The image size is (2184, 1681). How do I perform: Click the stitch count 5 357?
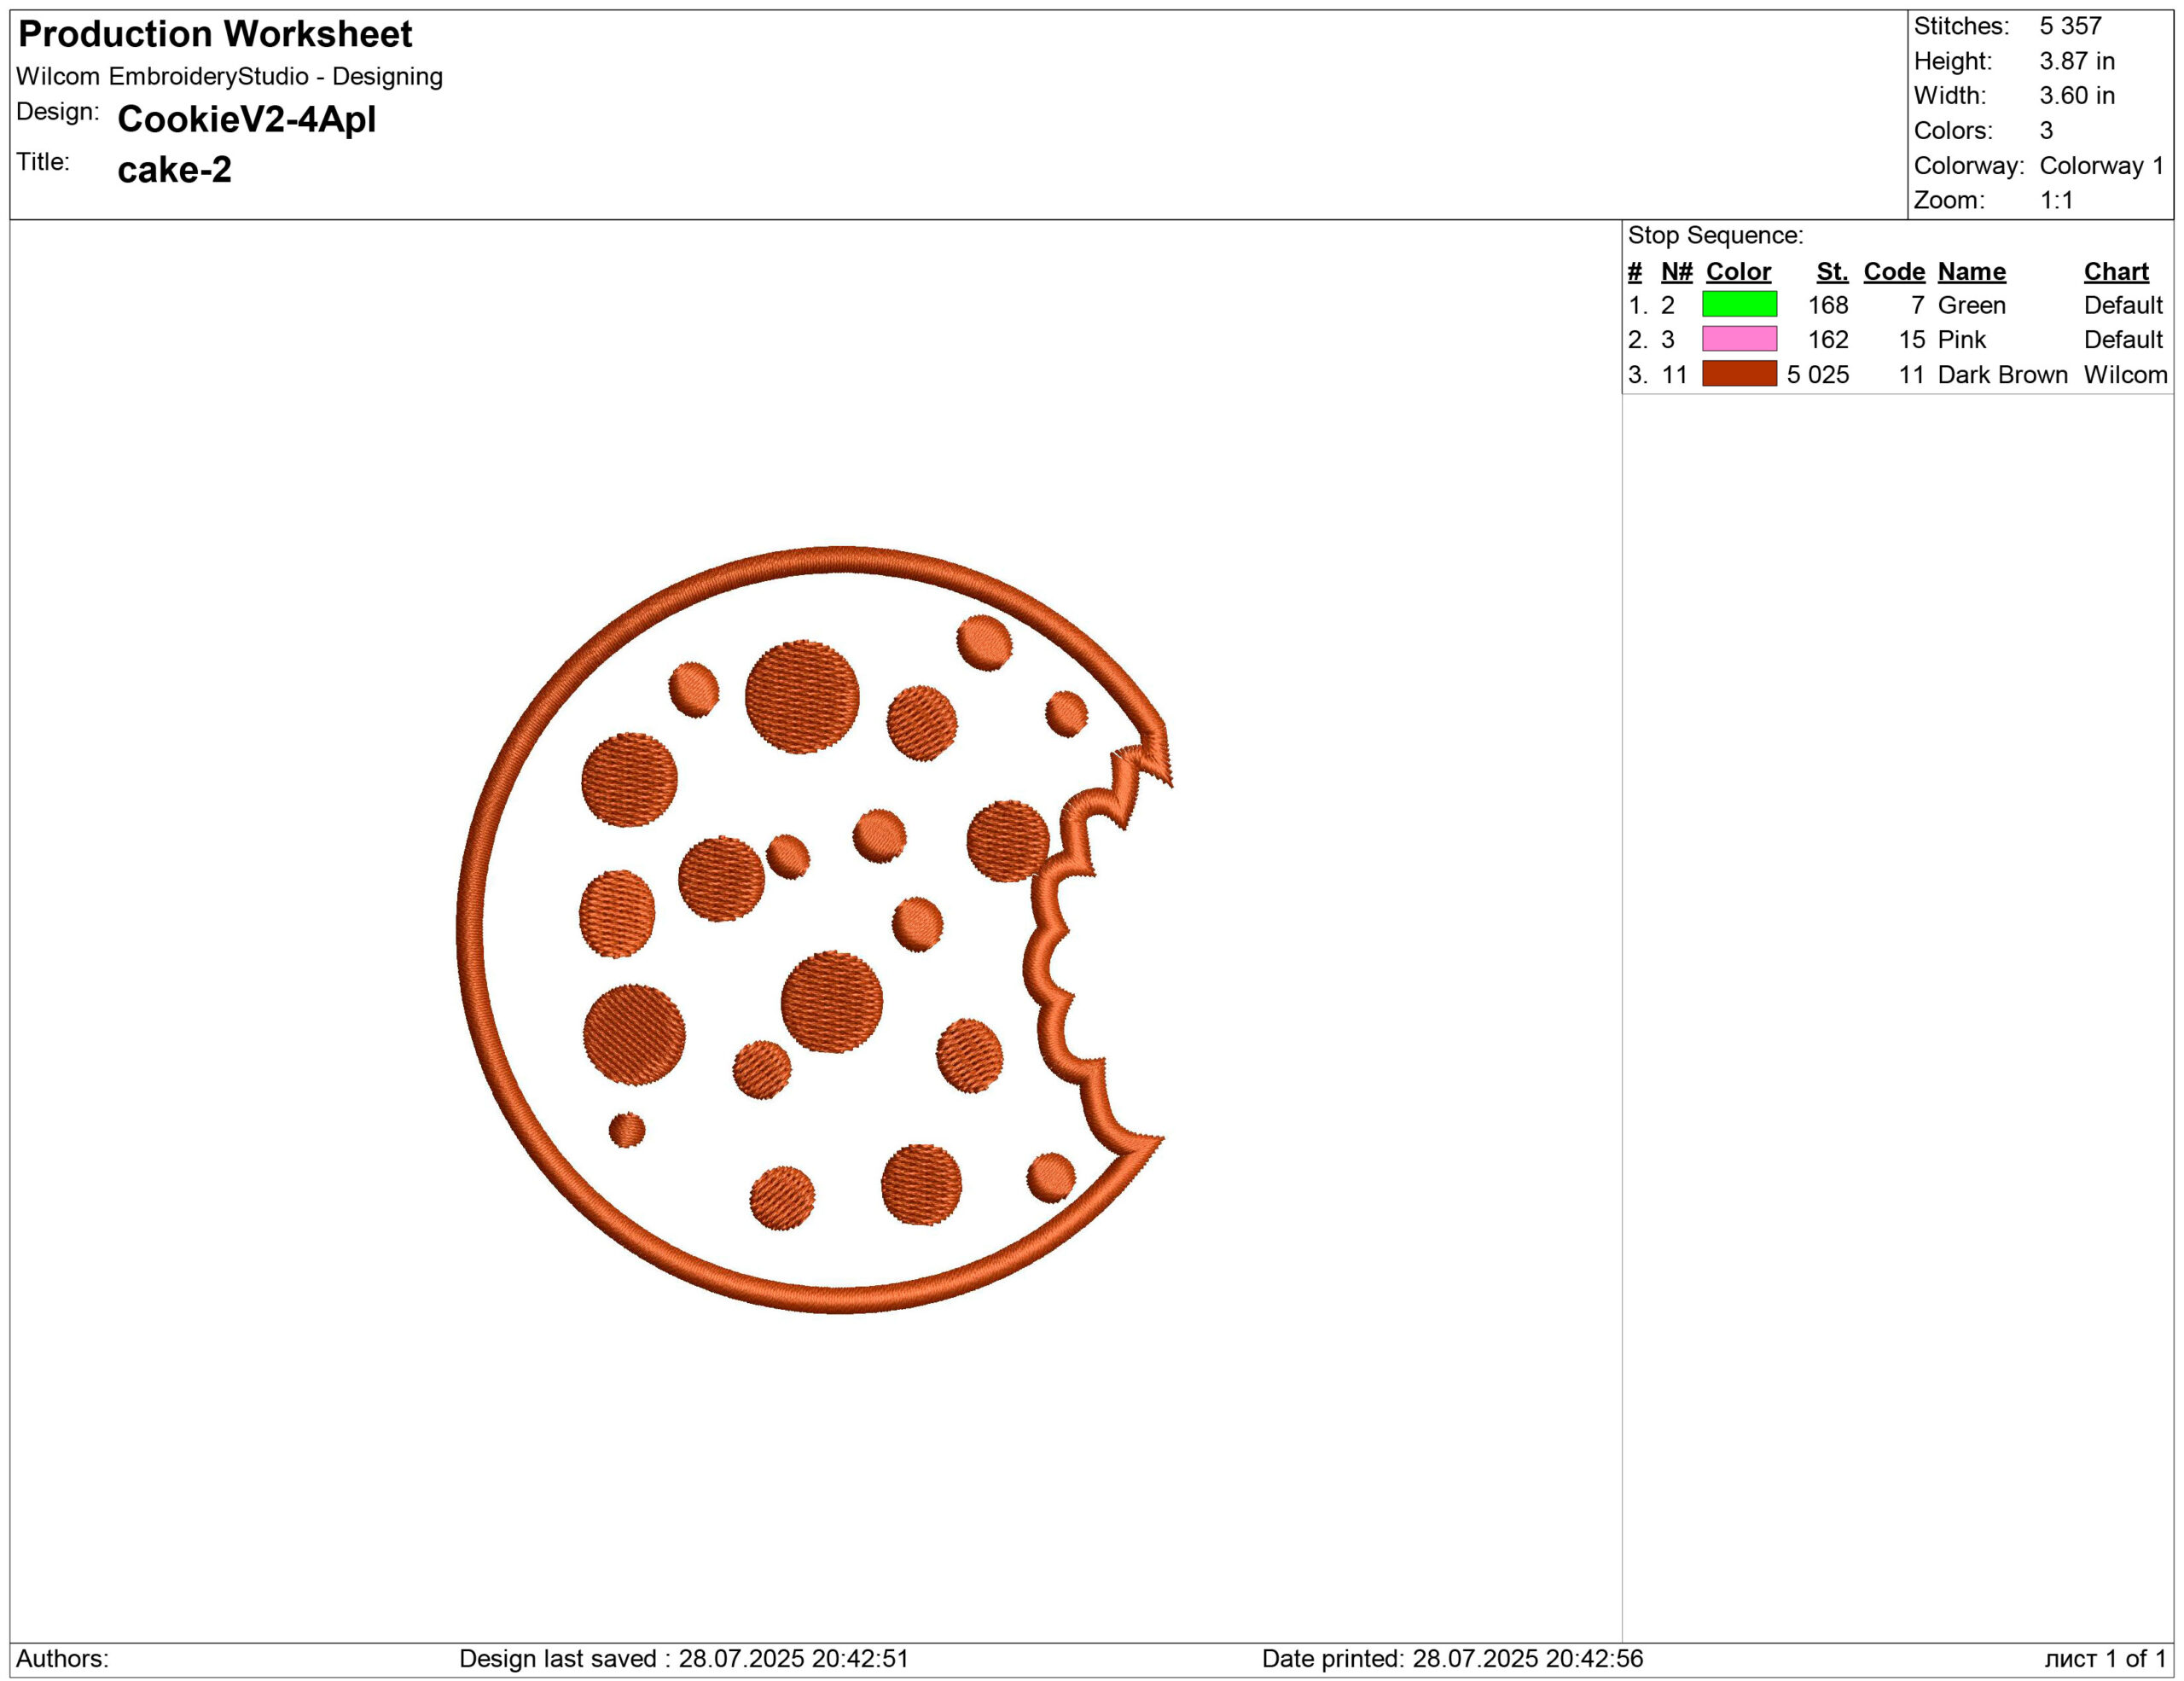pyautogui.click(x=2070, y=26)
